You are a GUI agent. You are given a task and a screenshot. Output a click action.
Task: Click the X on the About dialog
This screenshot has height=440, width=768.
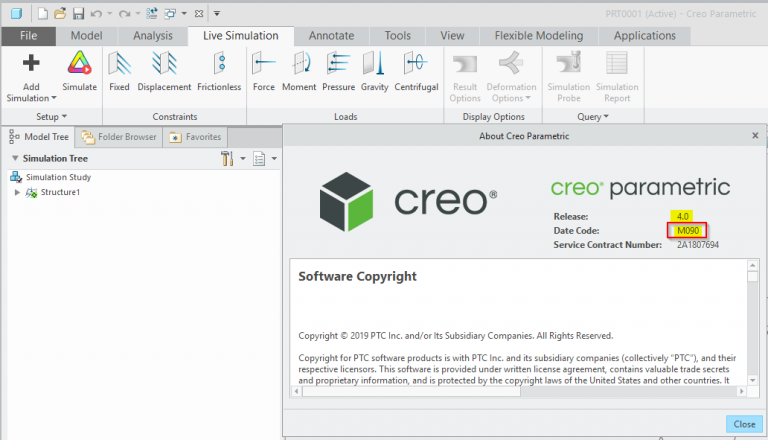[x=755, y=136]
